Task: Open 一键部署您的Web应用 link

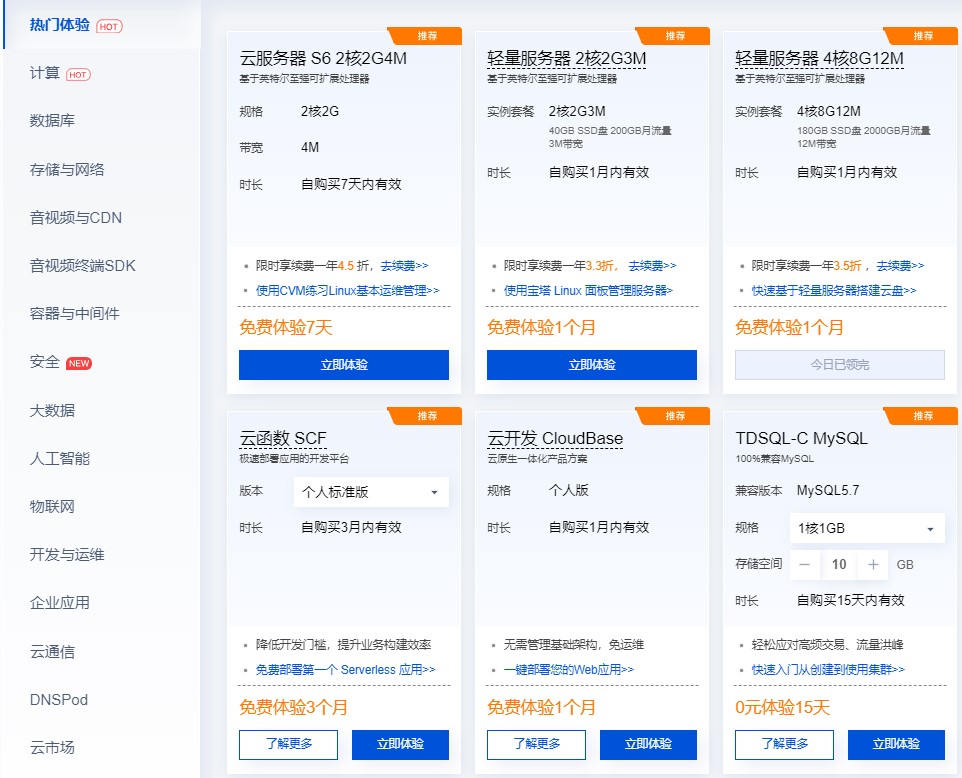Action: (x=569, y=670)
